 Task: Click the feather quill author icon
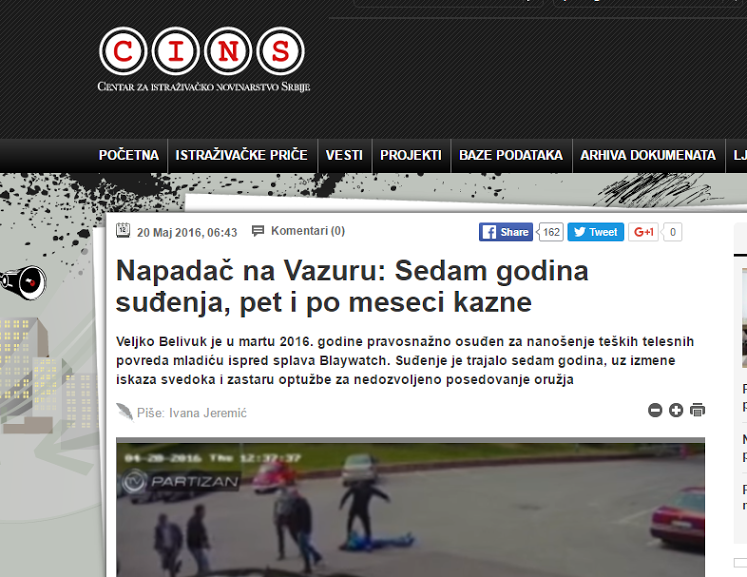pos(124,412)
